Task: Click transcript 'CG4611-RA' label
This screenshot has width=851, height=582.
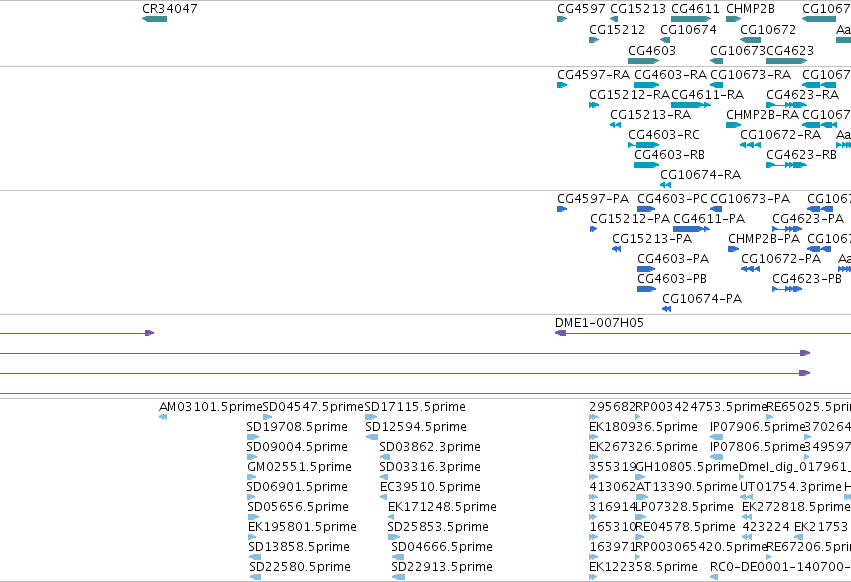Action: pos(708,94)
